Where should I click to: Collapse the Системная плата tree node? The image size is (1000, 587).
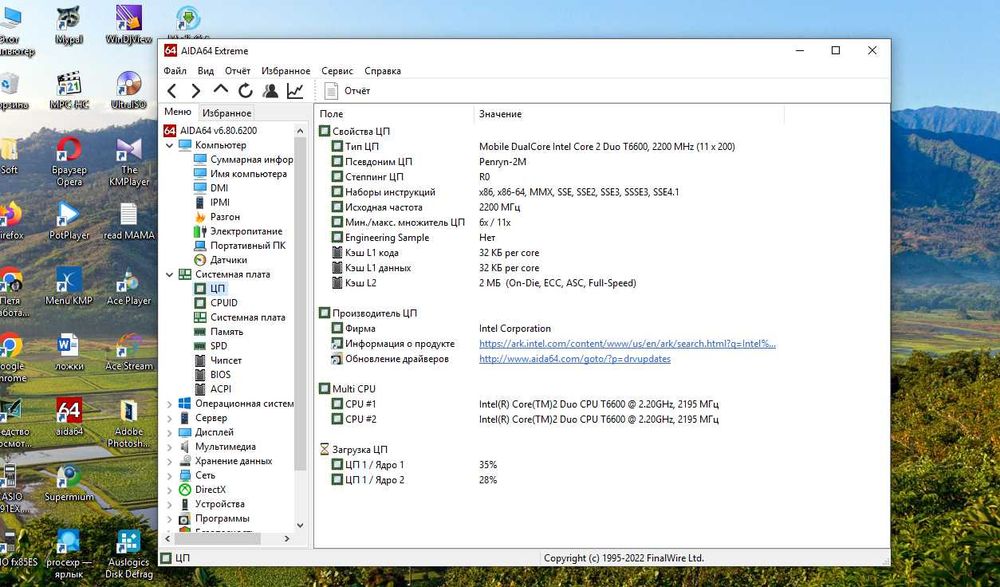point(170,274)
